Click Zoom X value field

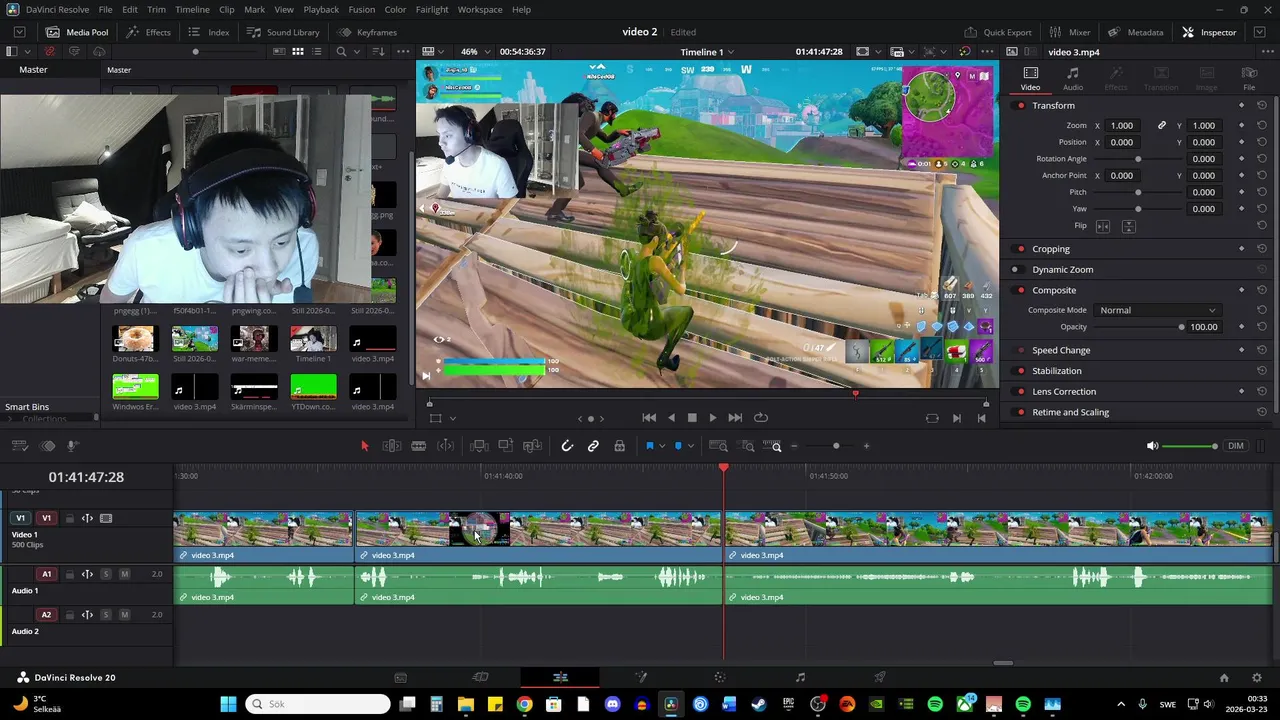point(1122,126)
